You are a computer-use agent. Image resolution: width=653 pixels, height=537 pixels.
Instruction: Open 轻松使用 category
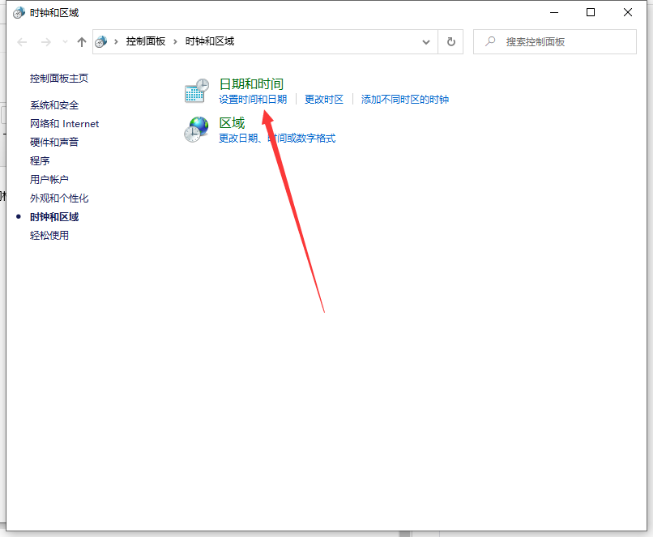point(49,235)
